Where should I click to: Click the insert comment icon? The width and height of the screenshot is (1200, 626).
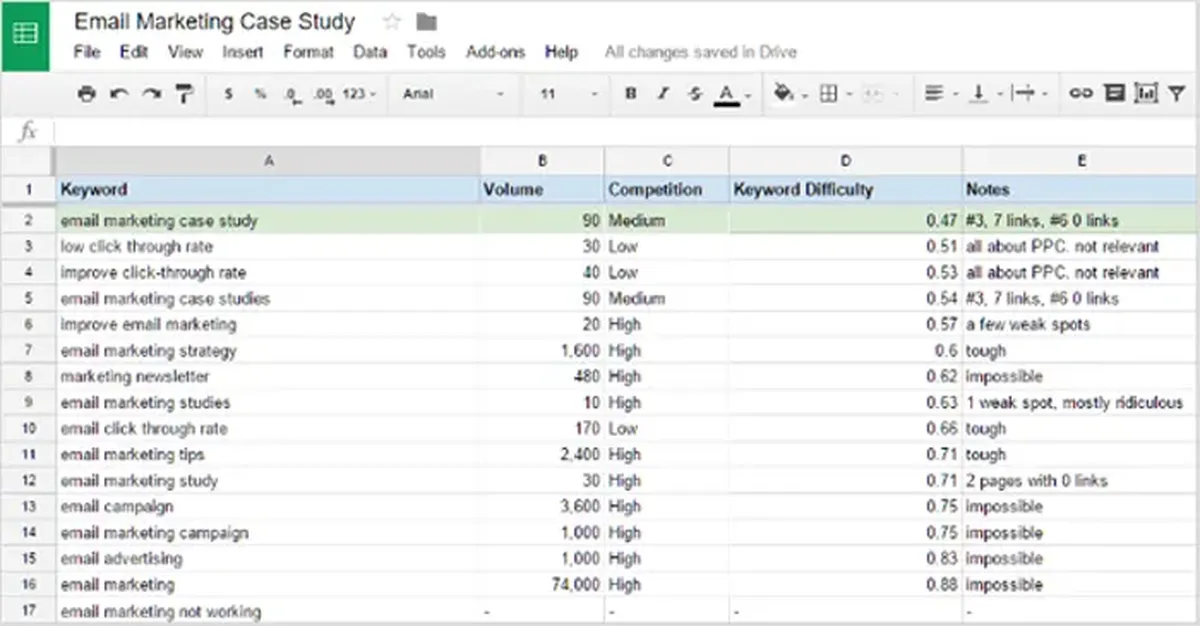coord(1114,93)
